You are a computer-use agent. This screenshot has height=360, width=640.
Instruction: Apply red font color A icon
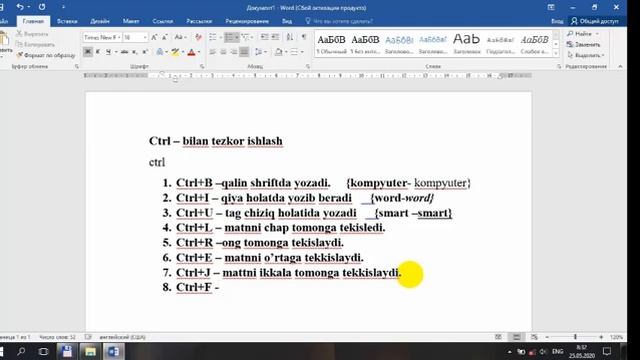[x=191, y=52]
